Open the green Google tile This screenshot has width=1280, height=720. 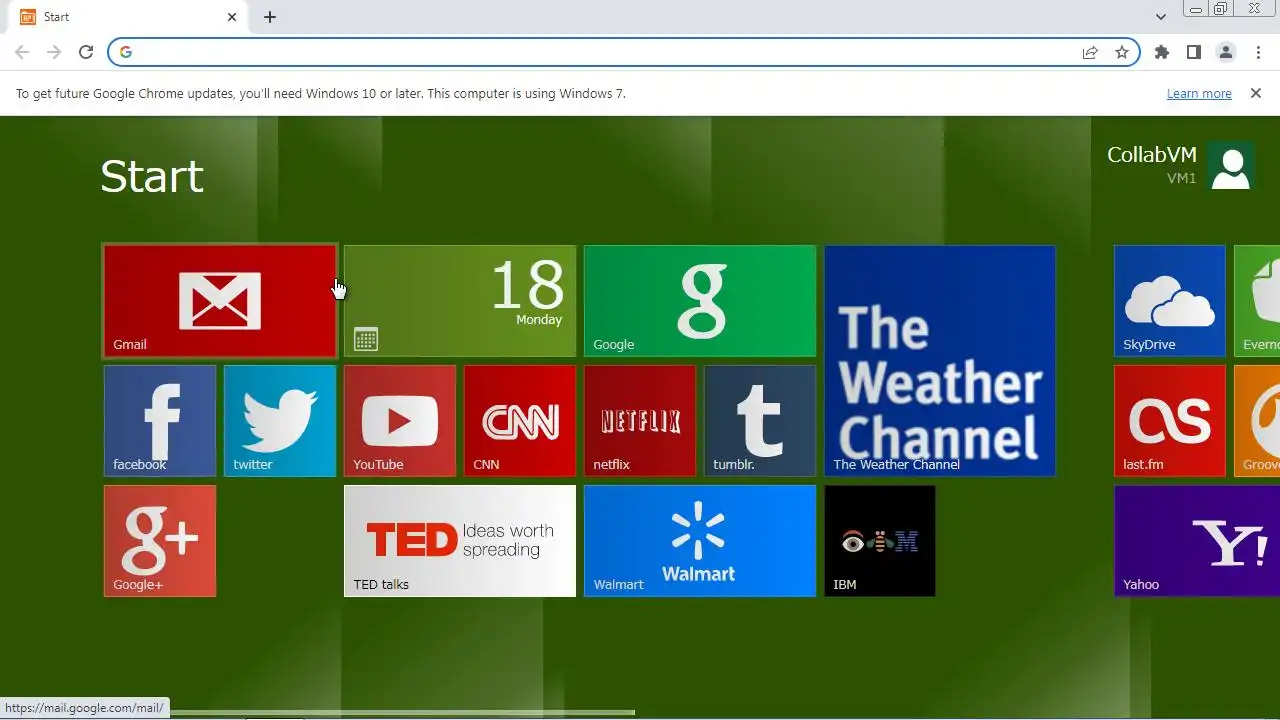pyautogui.click(x=700, y=301)
